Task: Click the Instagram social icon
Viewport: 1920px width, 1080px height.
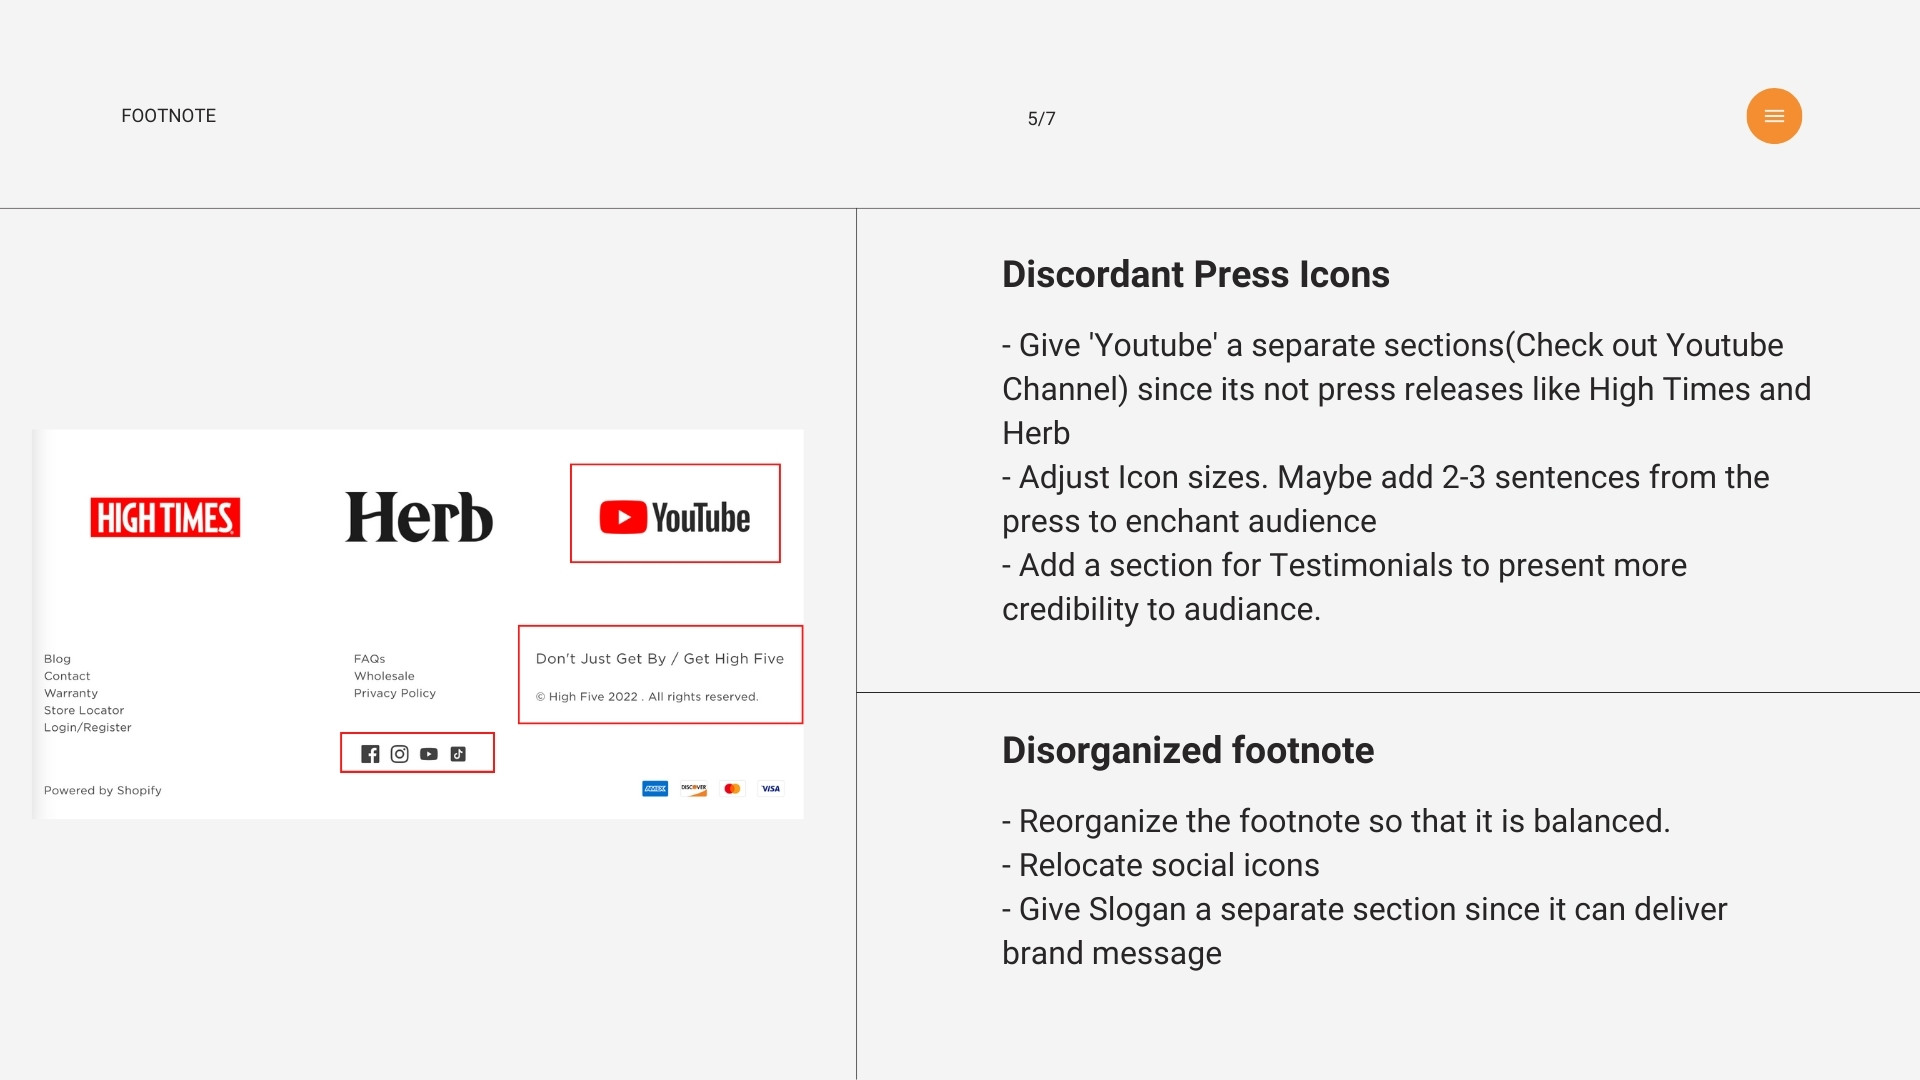Action: (x=399, y=754)
